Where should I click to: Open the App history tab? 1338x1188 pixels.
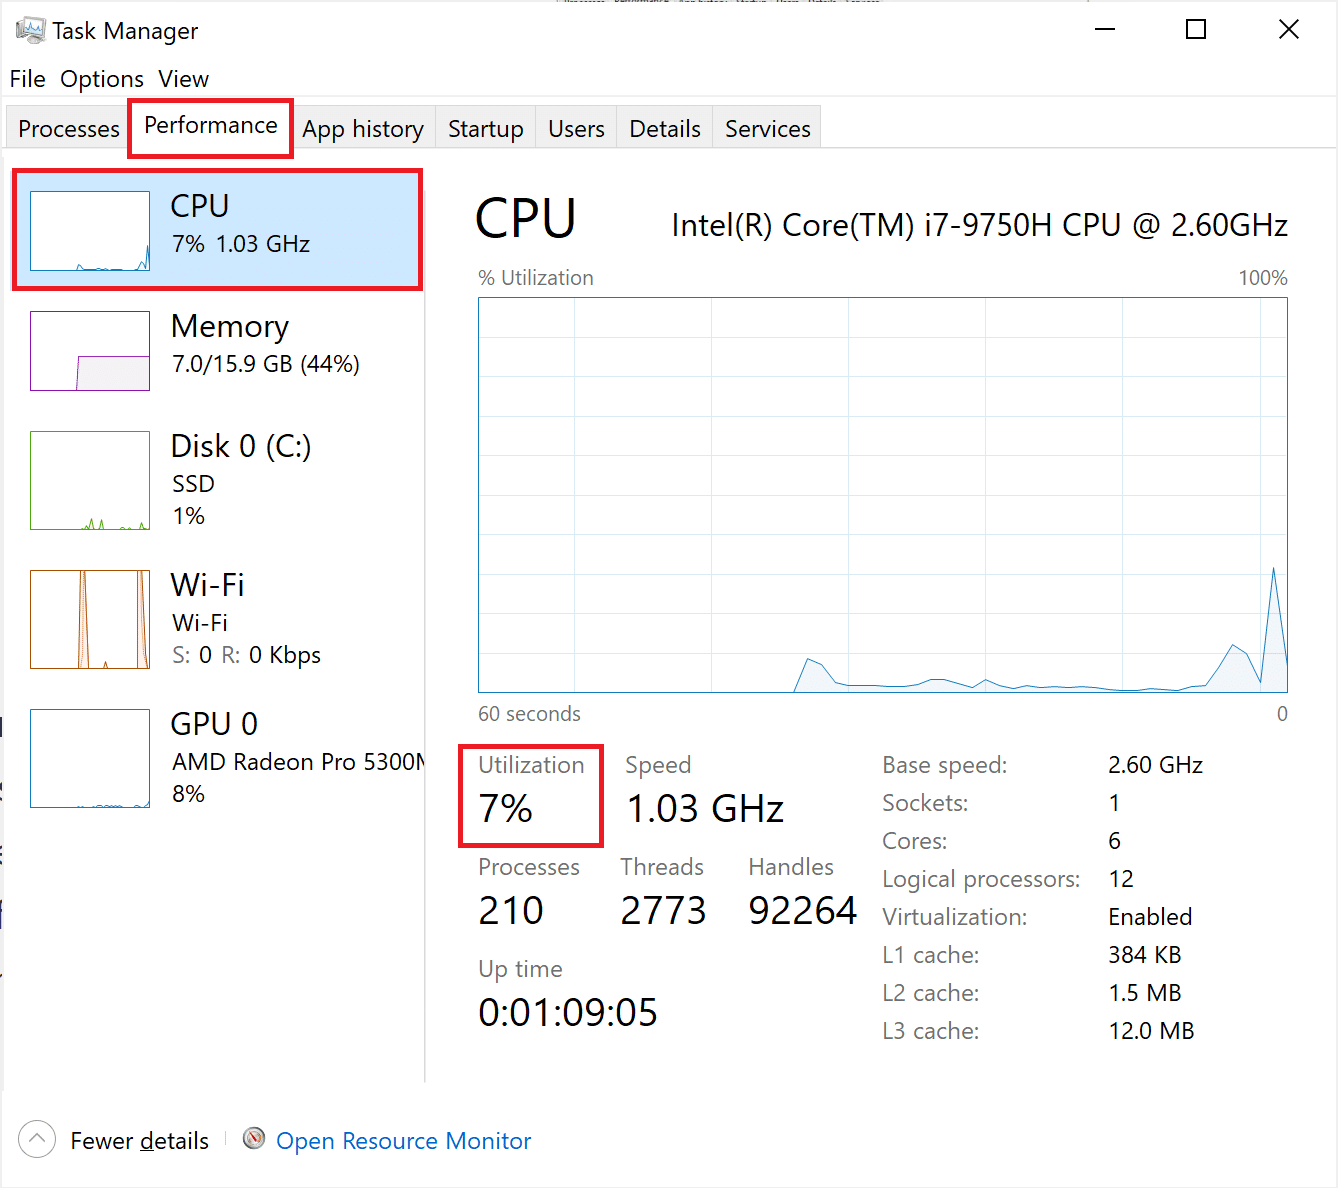point(363,128)
